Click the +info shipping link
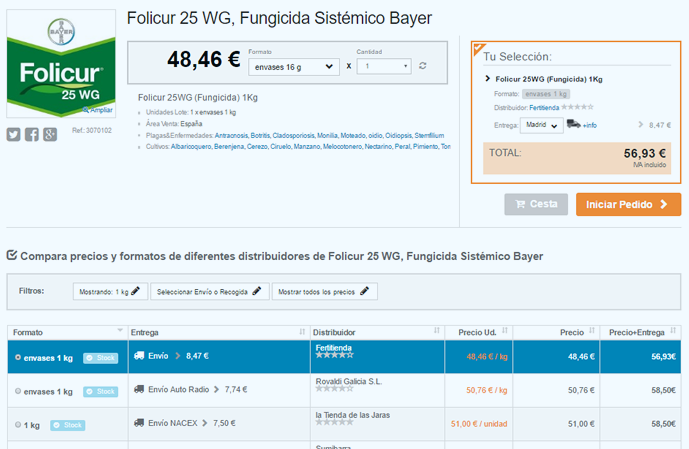Screen dimensions: 689x449 pos(590,126)
